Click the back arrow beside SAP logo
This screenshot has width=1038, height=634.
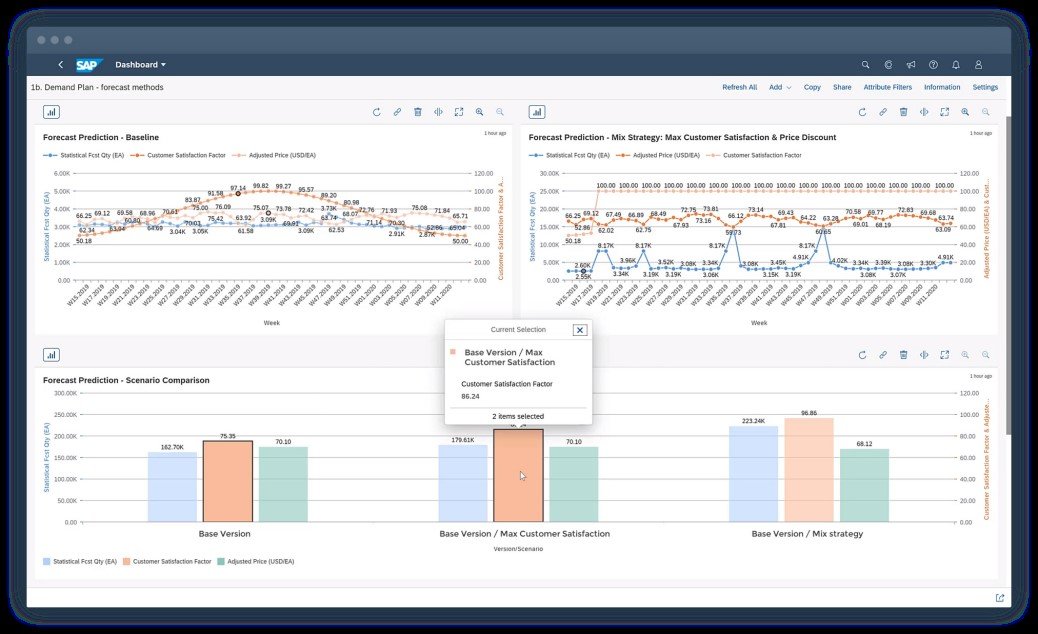[x=60, y=65]
